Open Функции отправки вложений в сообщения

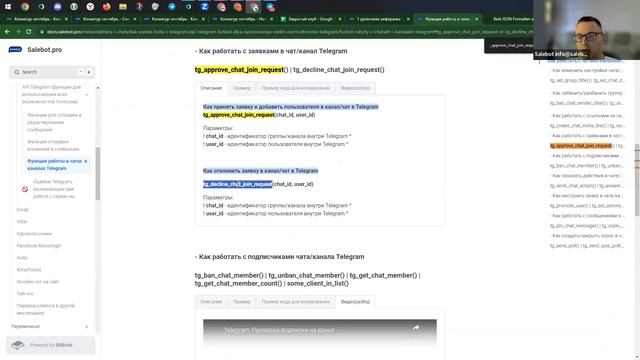click(x=53, y=145)
